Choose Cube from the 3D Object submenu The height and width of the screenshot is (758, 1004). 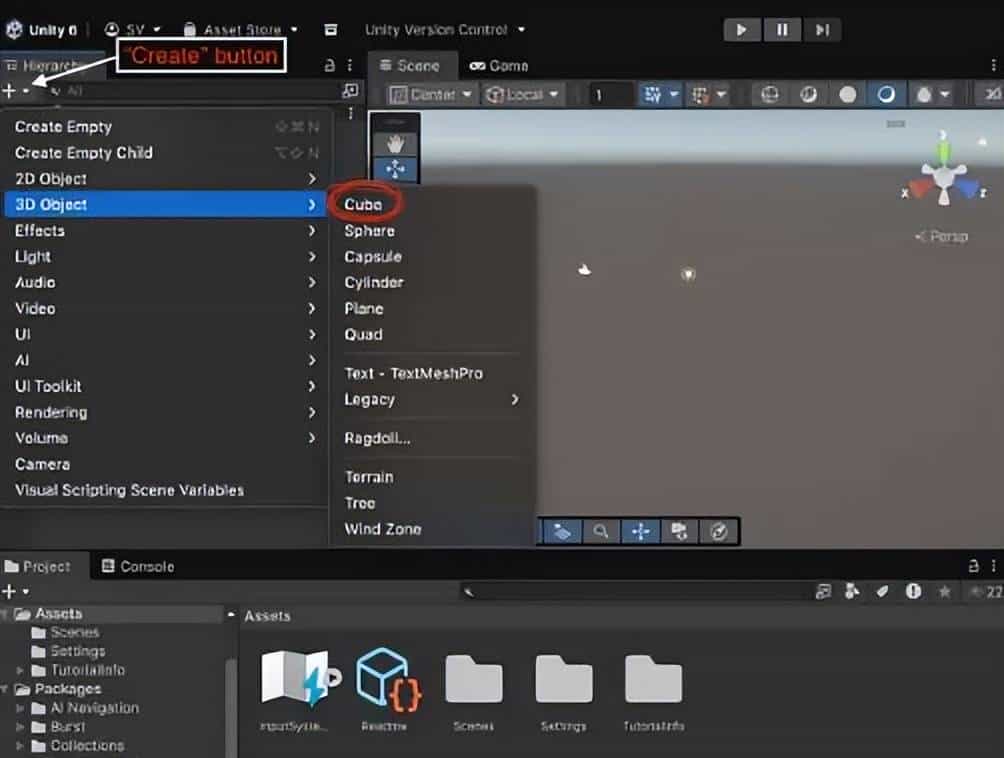coord(363,204)
